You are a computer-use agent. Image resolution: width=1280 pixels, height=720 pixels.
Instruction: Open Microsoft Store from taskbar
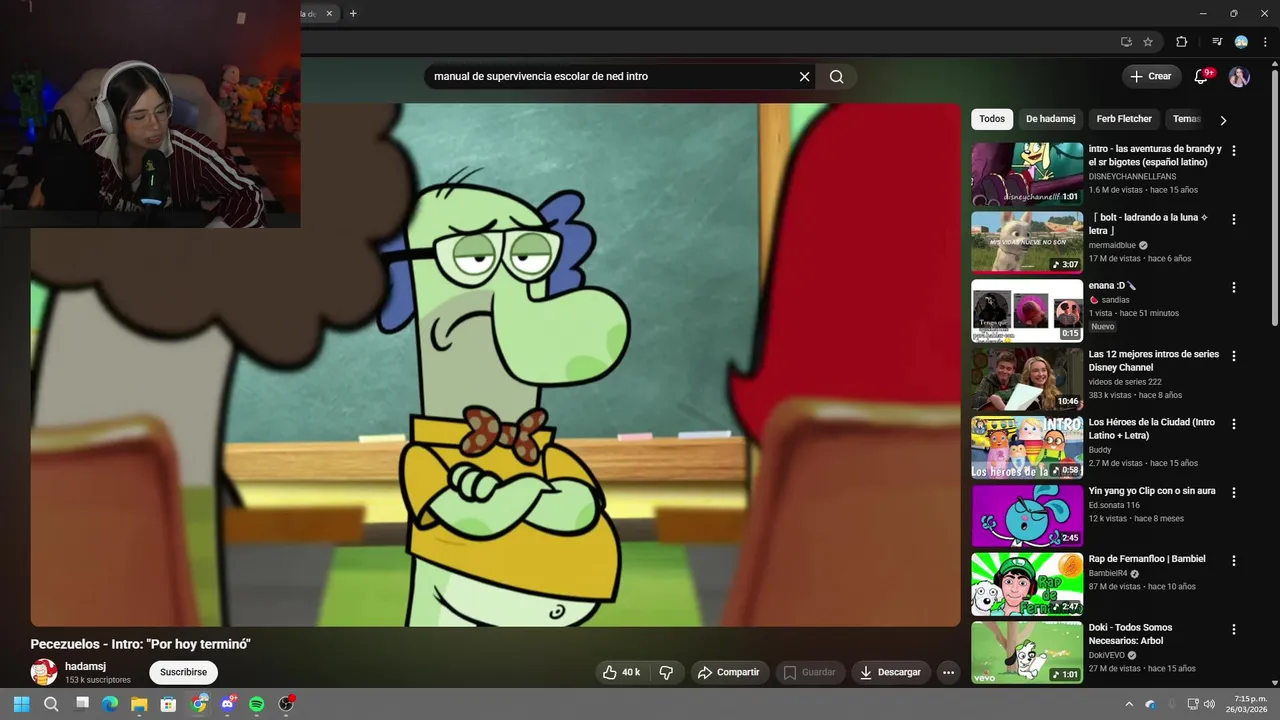click(x=168, y=704)
